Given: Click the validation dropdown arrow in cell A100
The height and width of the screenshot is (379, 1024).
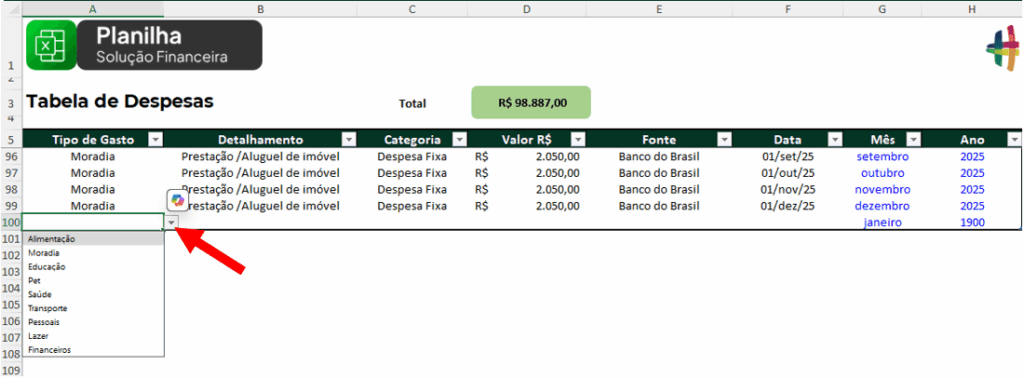Looking at the screenshot, I should click(171, 223).
